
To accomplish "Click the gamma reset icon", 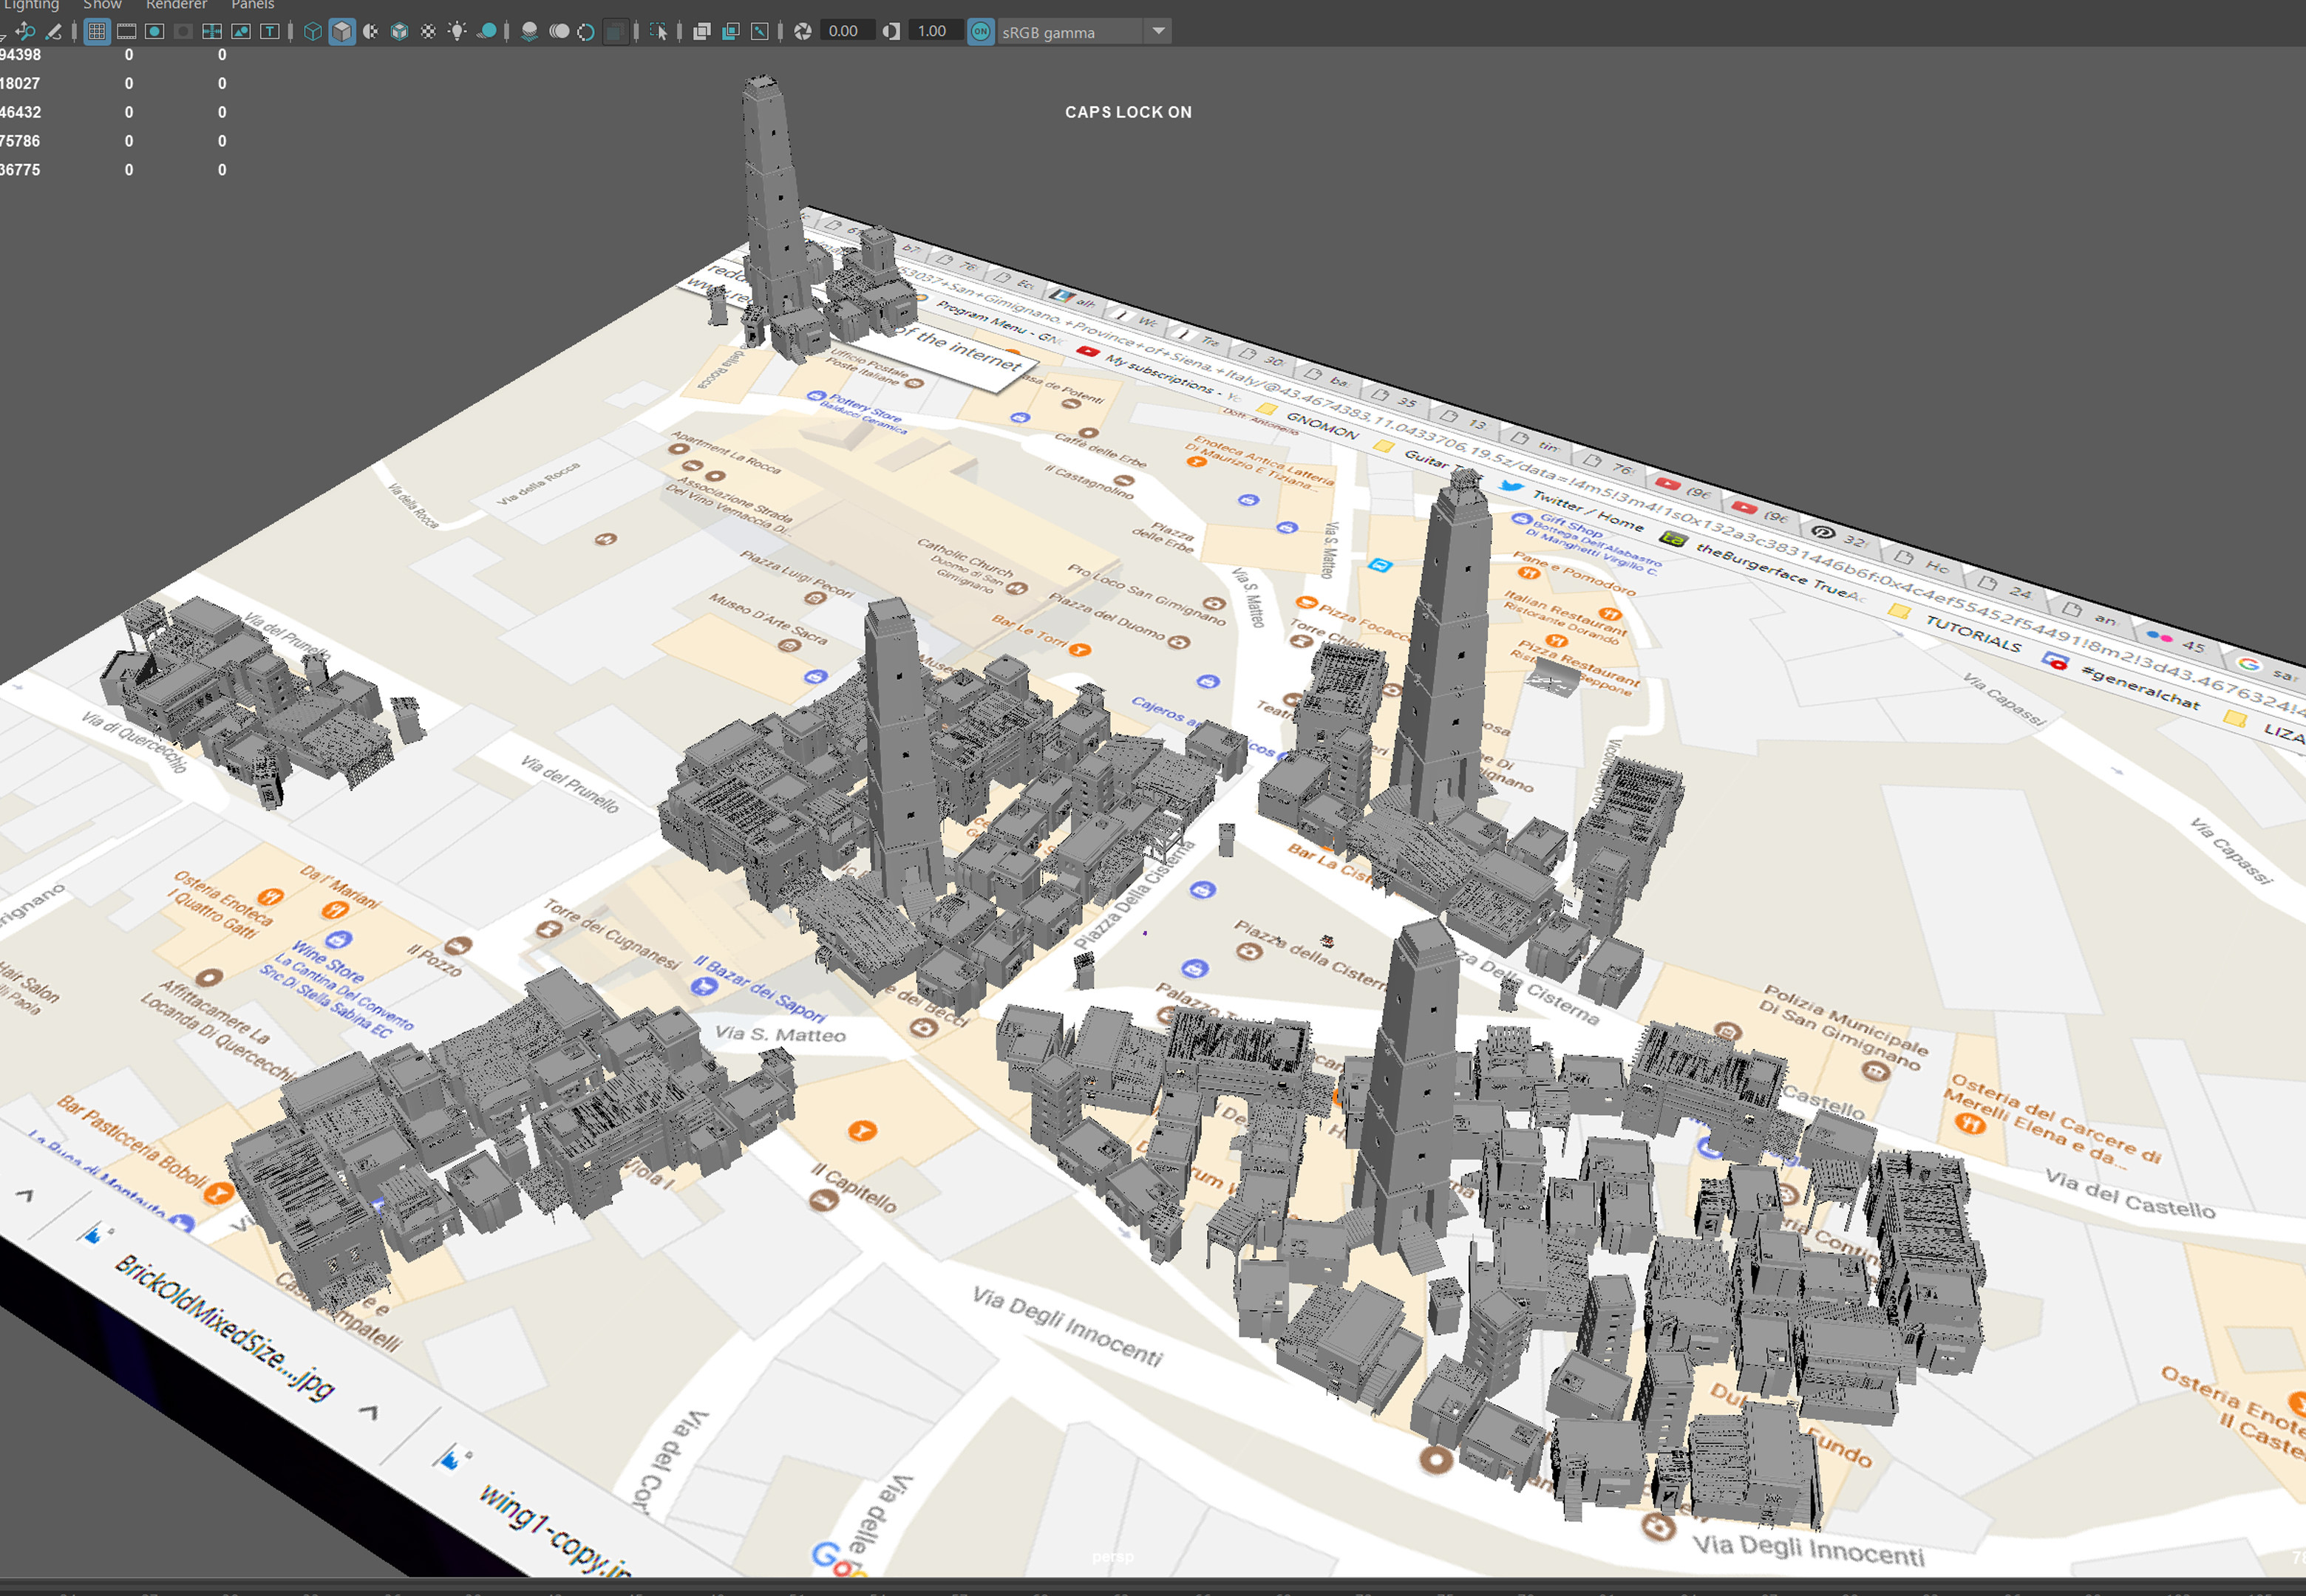I will (x=891, y=32).
